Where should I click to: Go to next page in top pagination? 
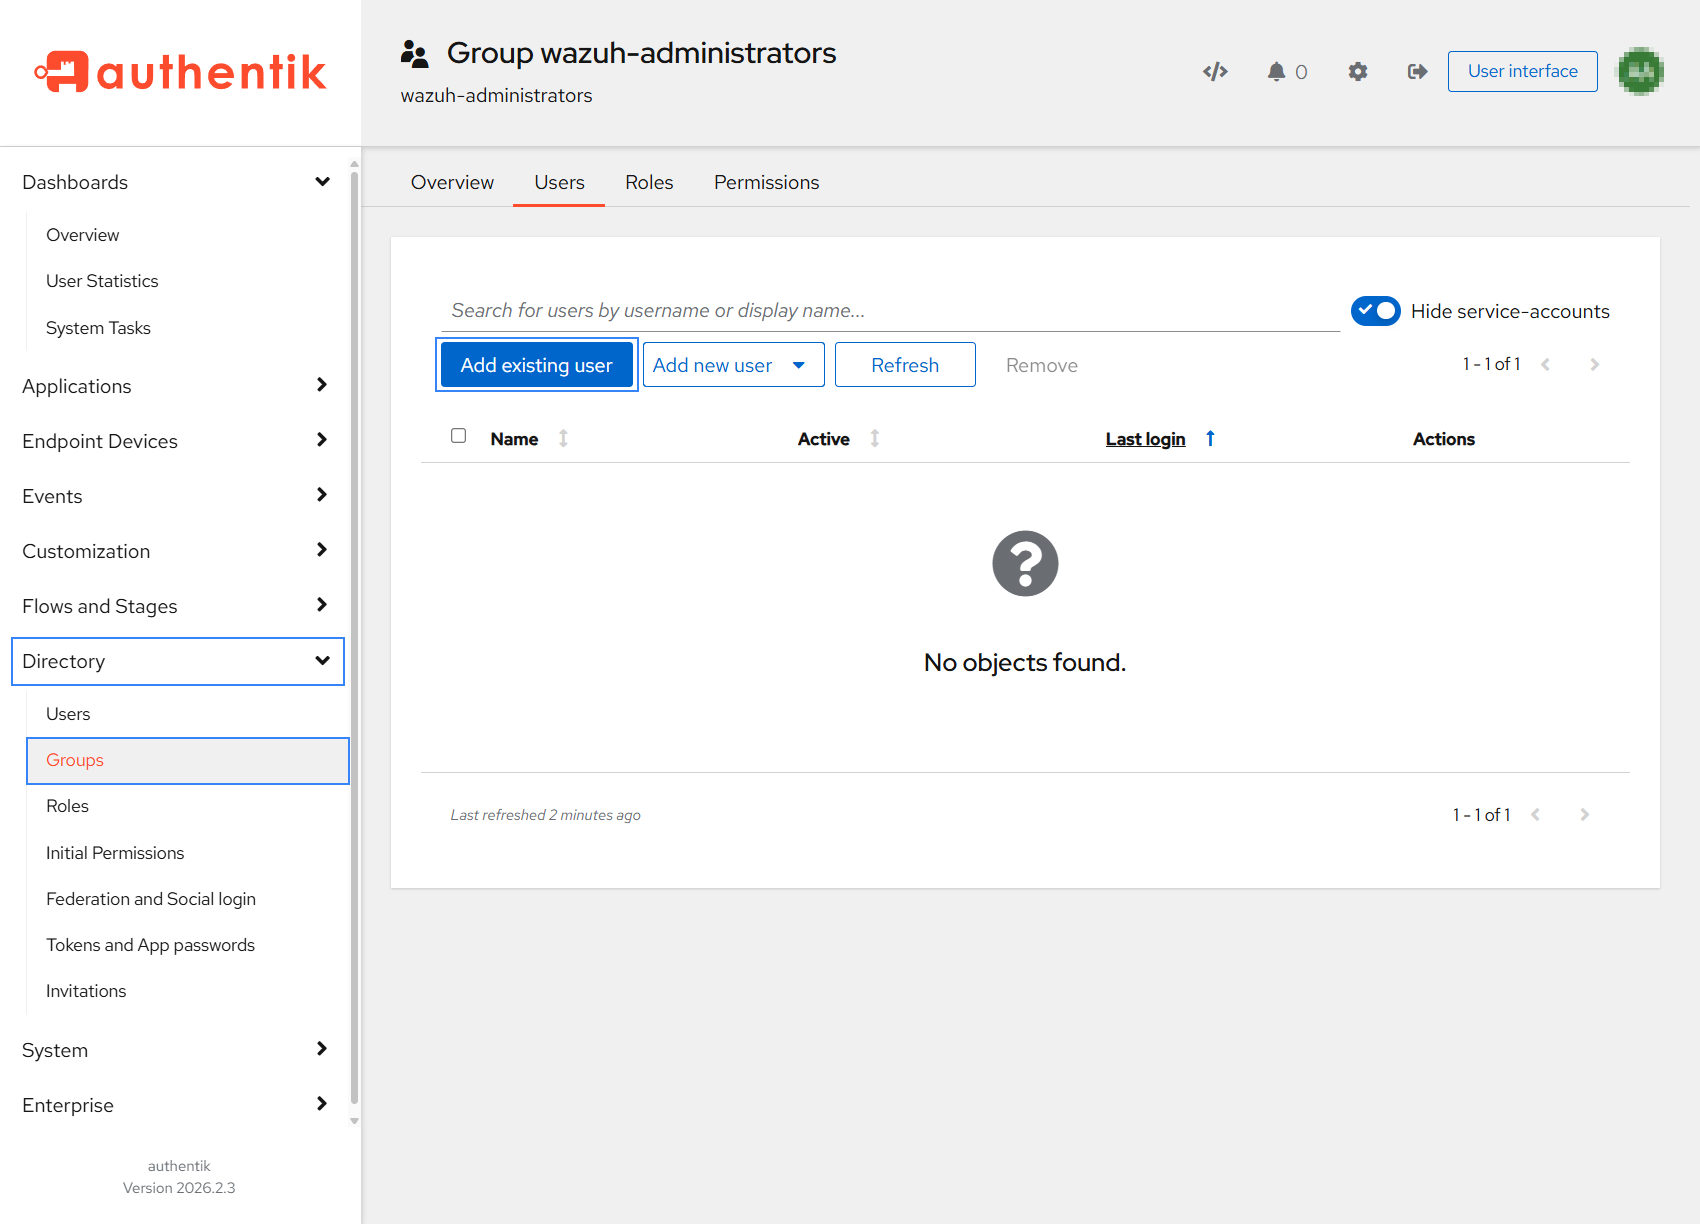pyautogui.click(x=1594, y=364)
